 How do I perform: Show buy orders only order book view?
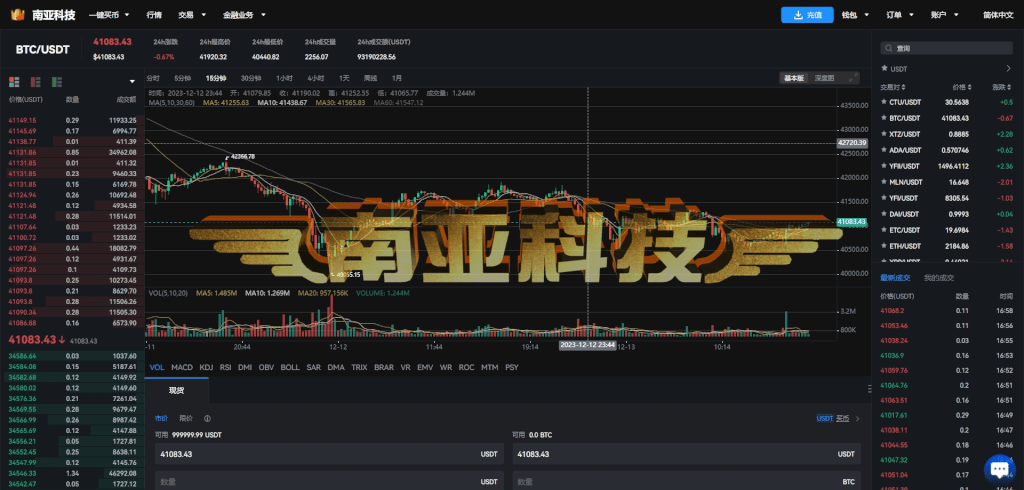tap(57, 82)
